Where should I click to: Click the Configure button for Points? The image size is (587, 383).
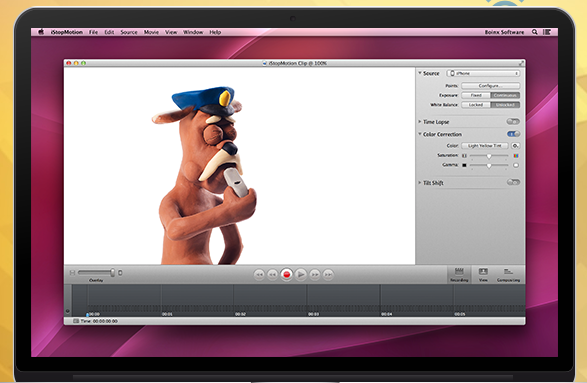coord(490,86)
